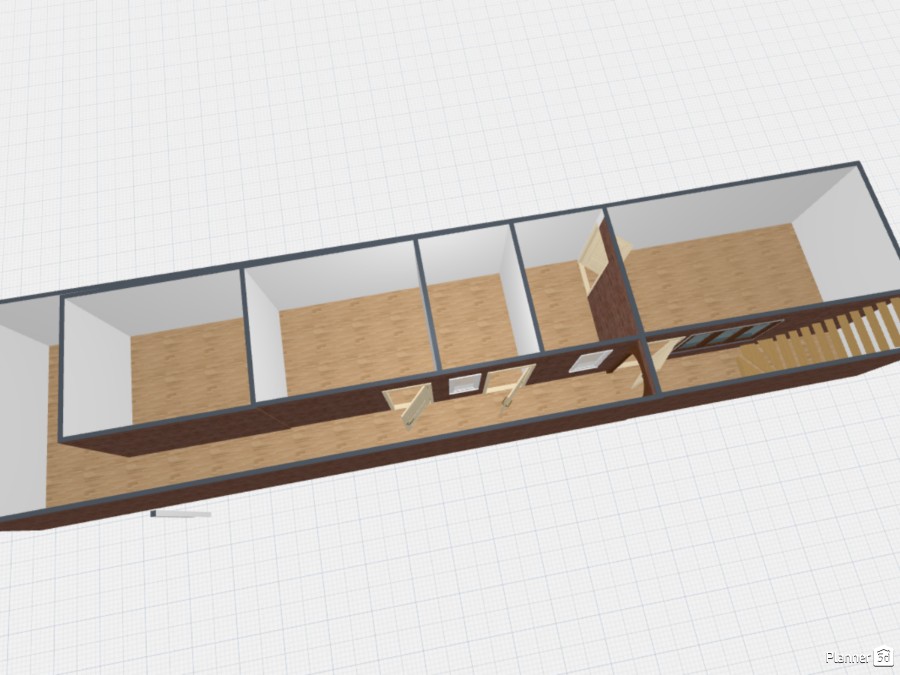Select the angled door near the corridor center
This screenshot has width=900, height=675.
(x=510, y=385)
